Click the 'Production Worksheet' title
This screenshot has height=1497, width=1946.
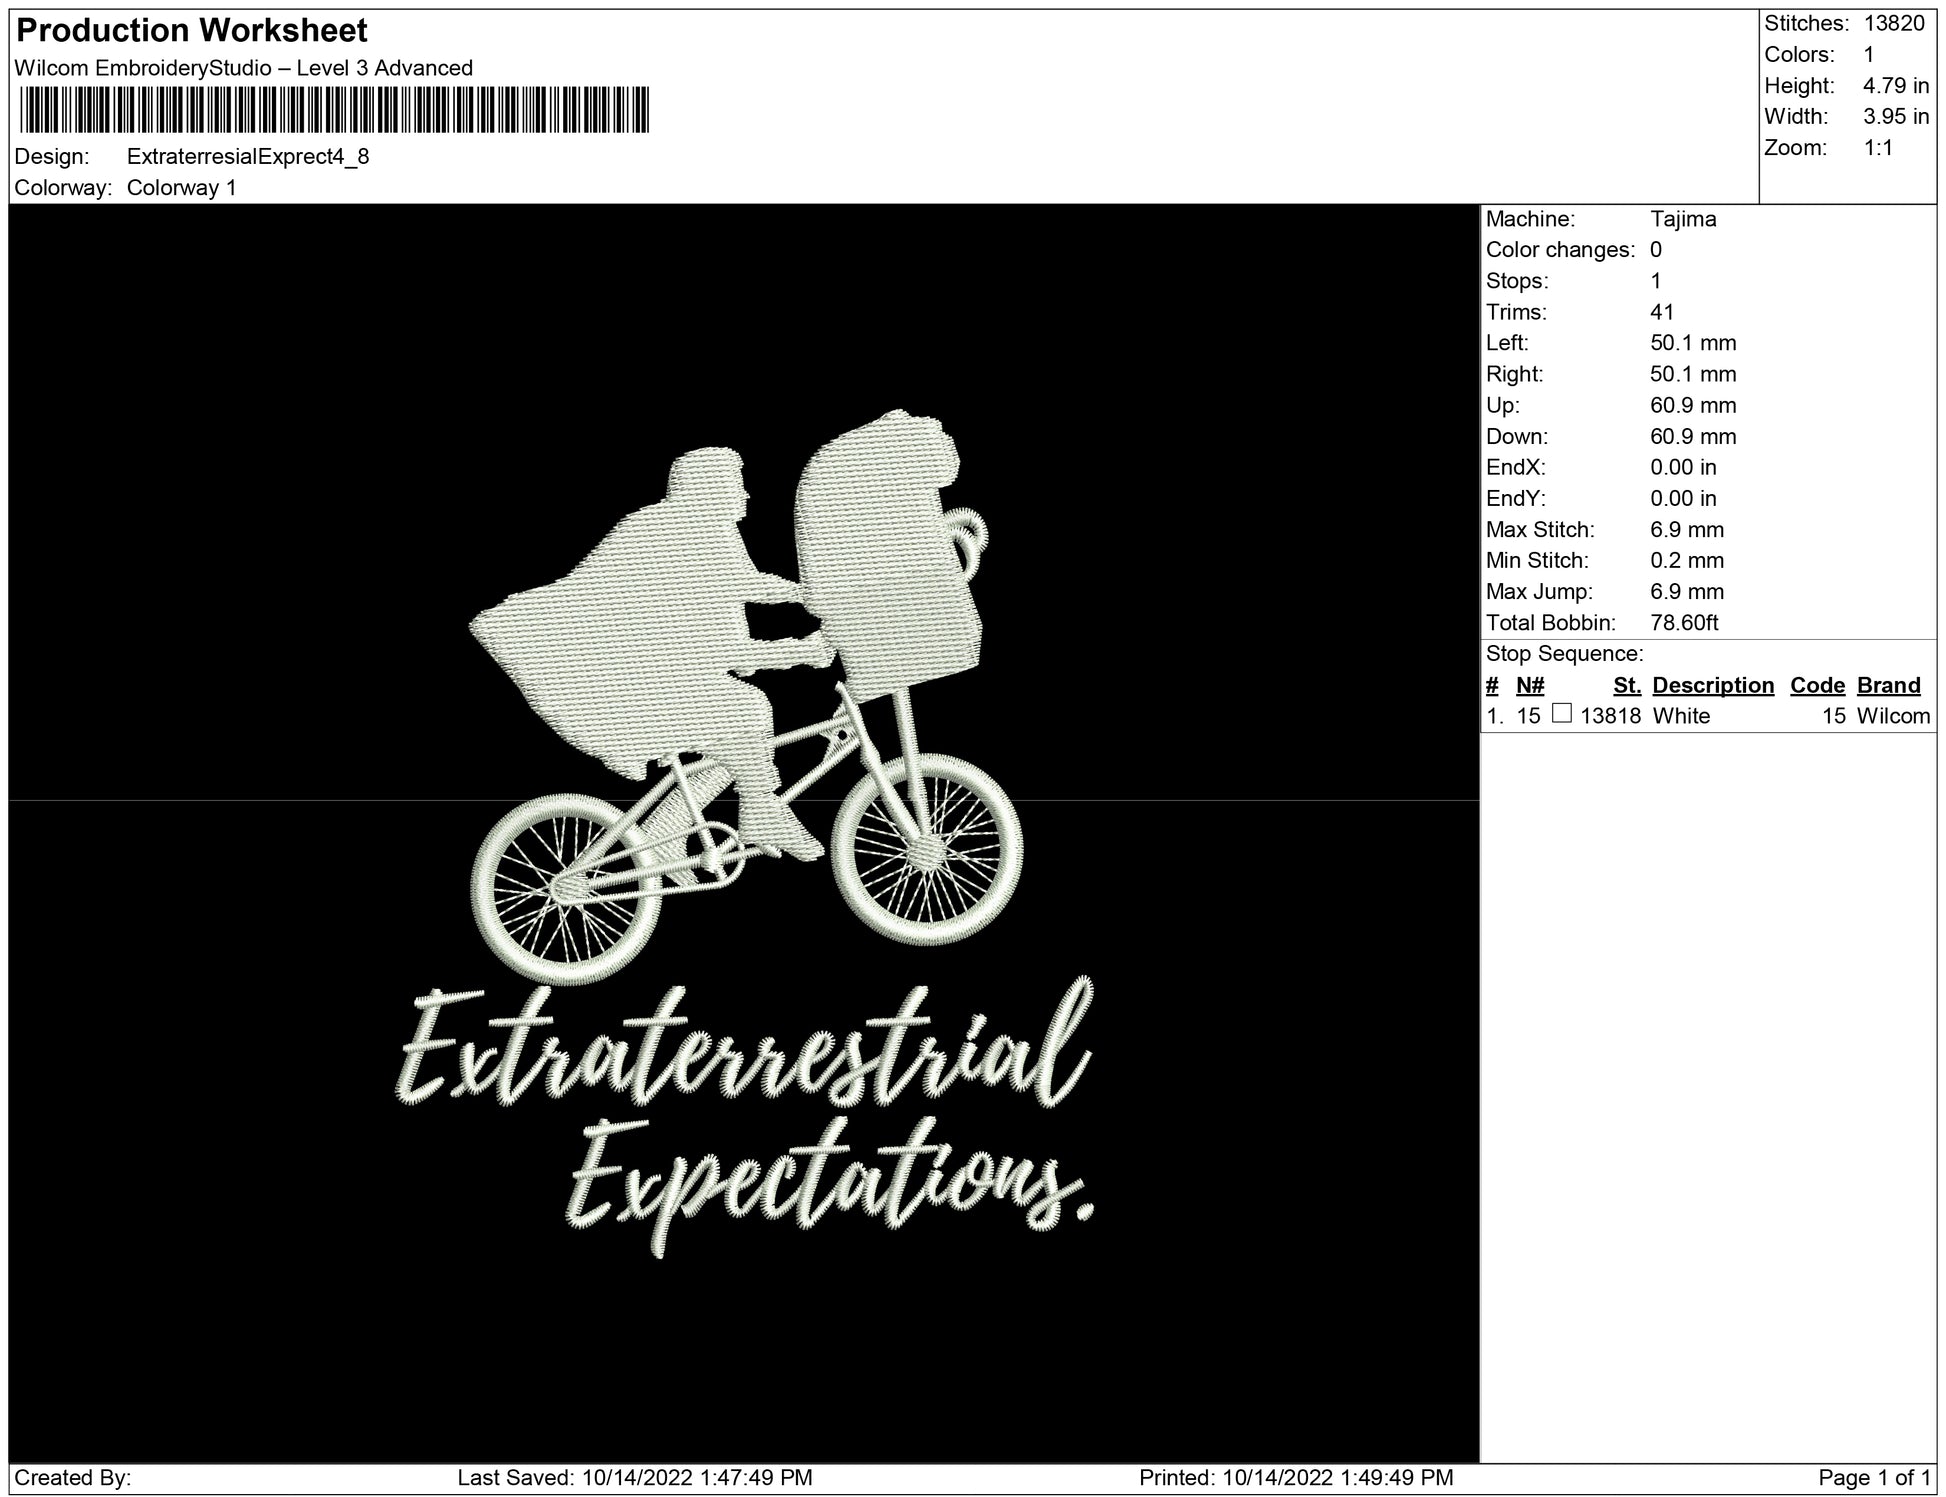192,31
